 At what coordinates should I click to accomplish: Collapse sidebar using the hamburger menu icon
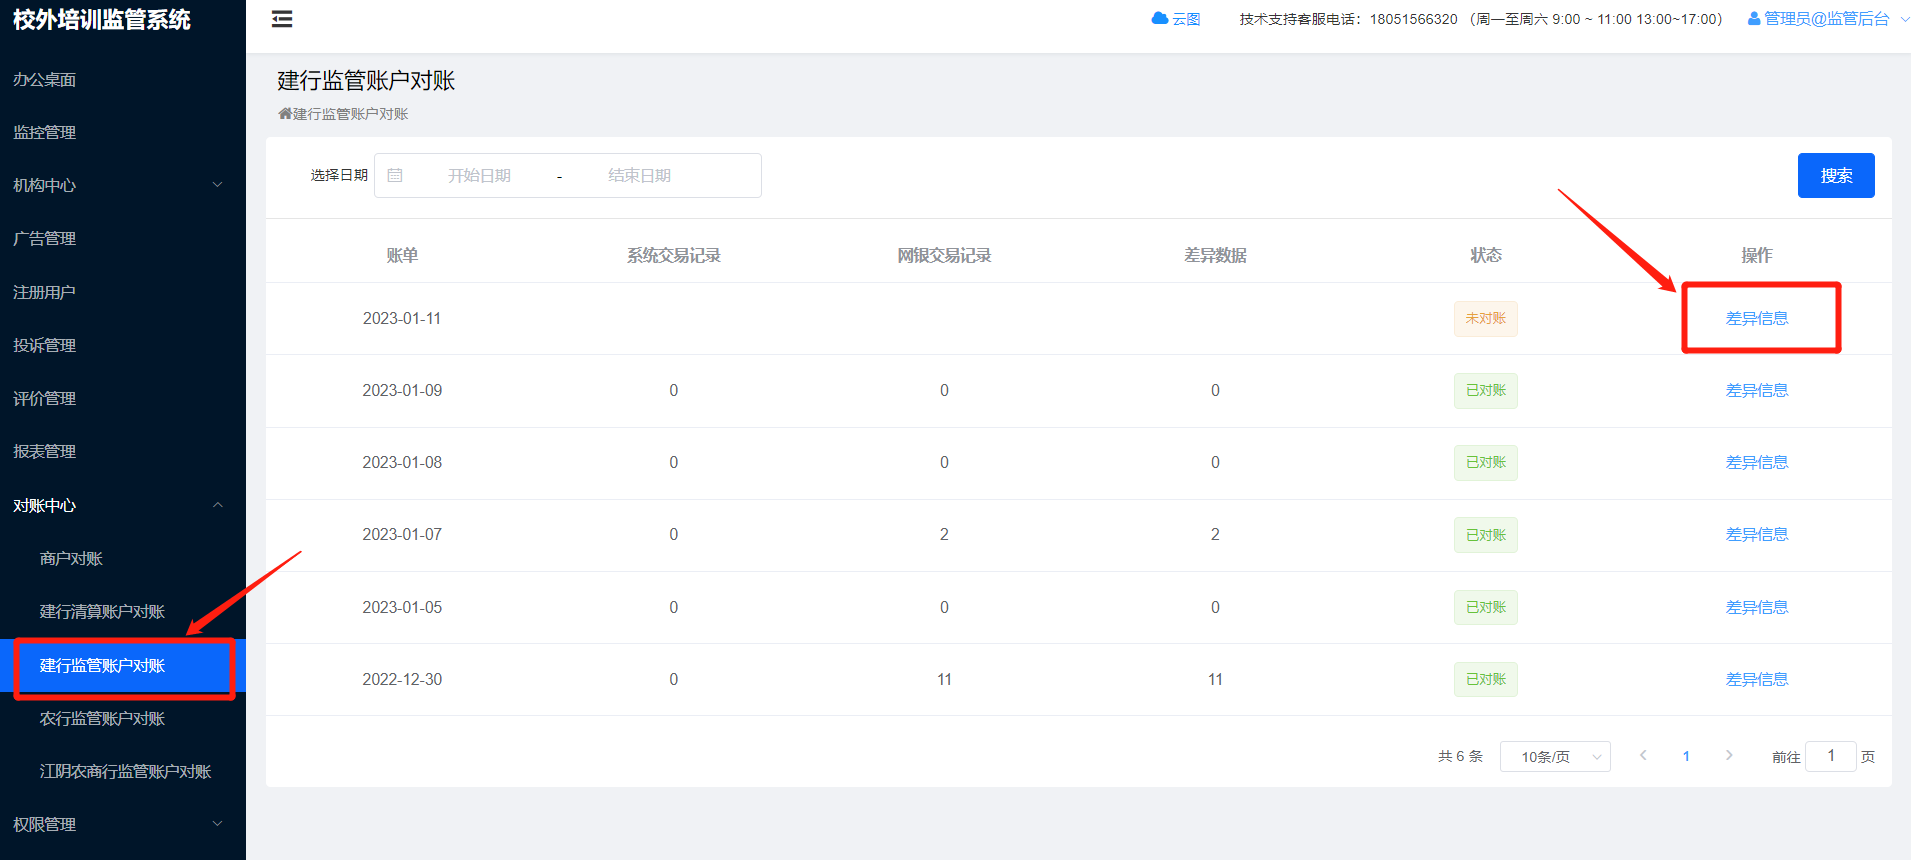282,19
